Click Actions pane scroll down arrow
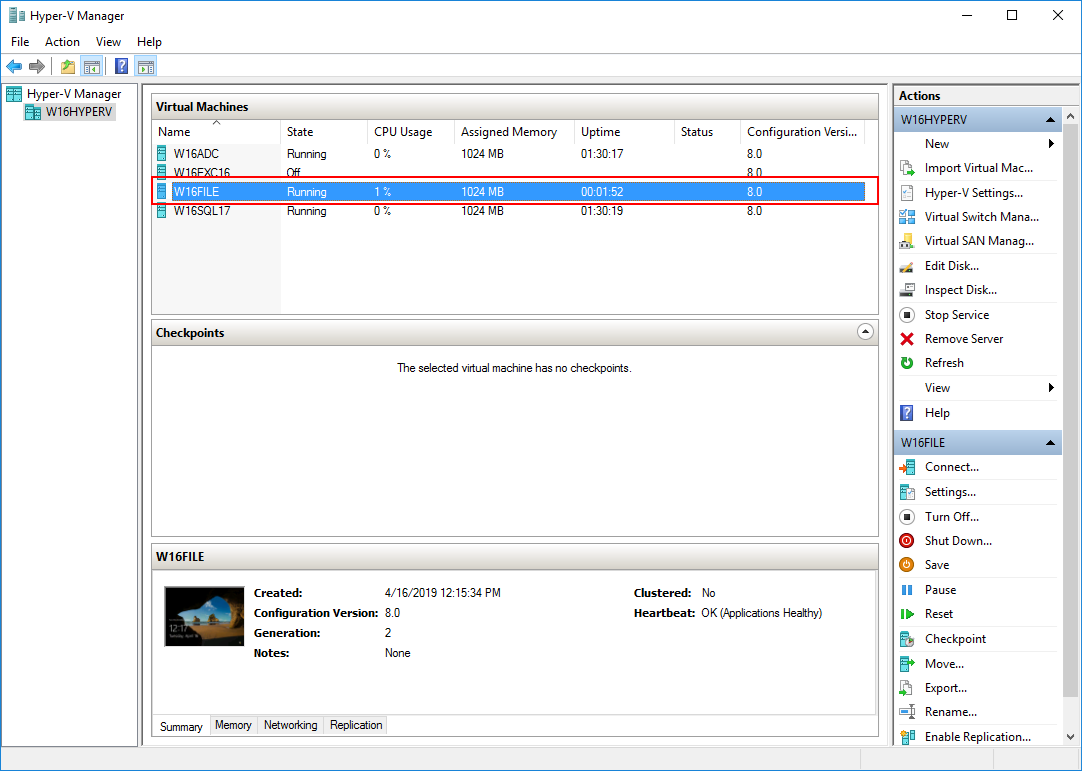This screenshot has height=771, width=1082. [1070, 737]
